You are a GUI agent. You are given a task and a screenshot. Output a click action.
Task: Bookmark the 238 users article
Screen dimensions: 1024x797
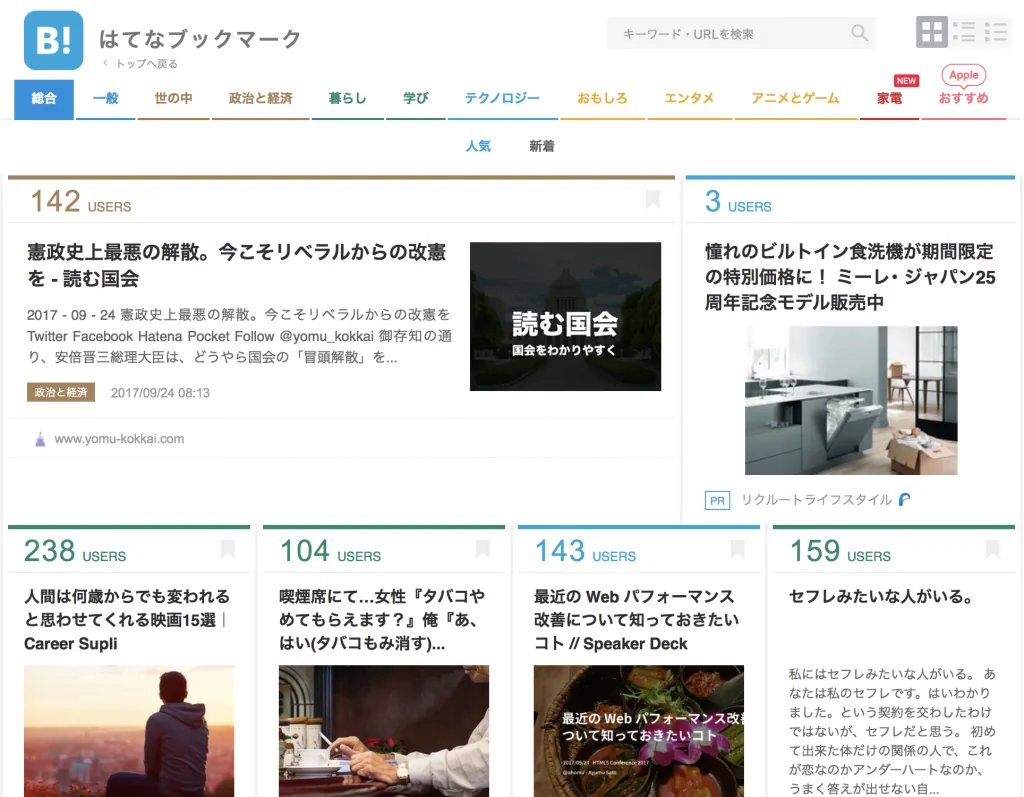click(227, 549)
